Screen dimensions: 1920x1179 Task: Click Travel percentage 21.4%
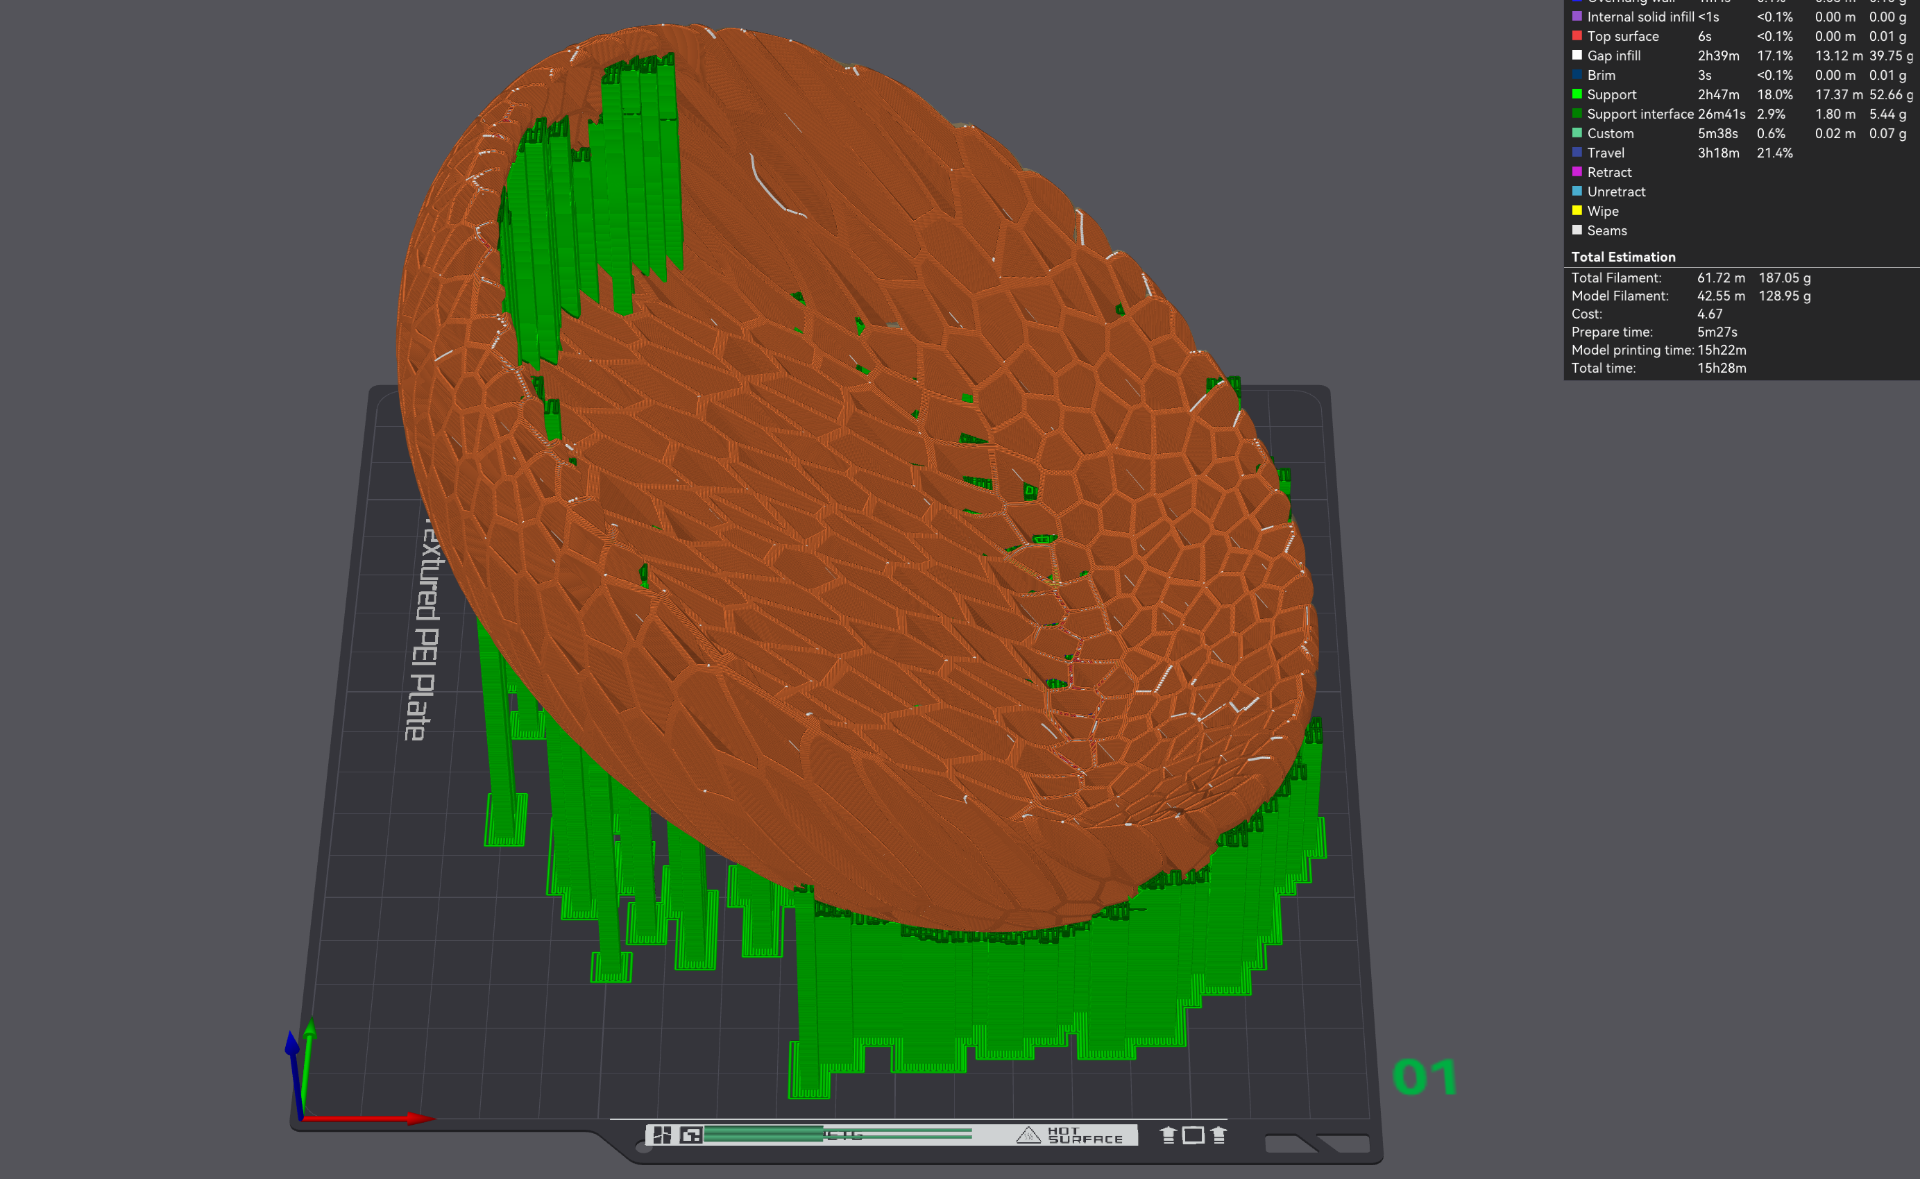coord(1774,153)
